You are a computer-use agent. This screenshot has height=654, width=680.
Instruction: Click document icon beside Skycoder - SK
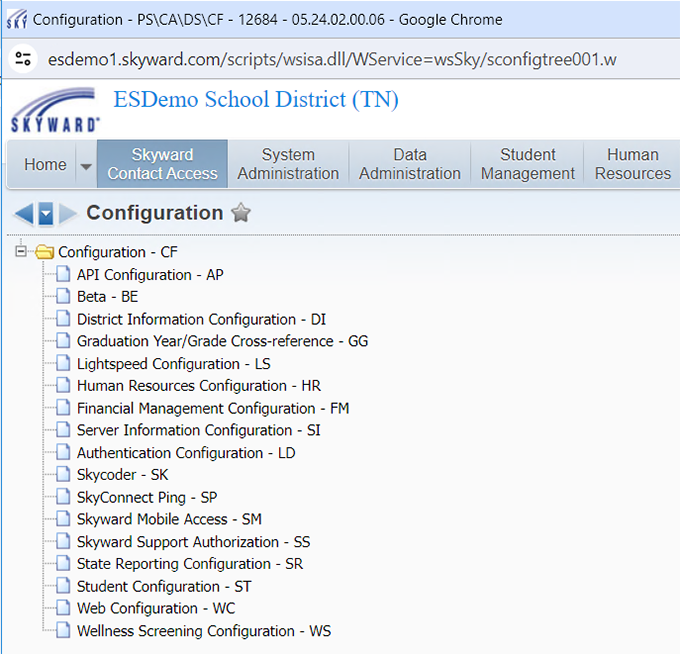pyautogui.click(x=63, y=474)
